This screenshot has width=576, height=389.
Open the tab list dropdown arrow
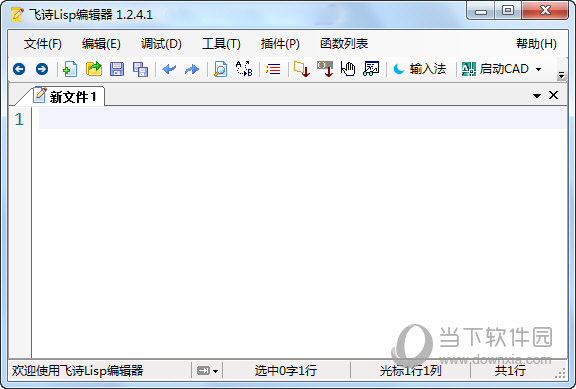pos(537,96)
